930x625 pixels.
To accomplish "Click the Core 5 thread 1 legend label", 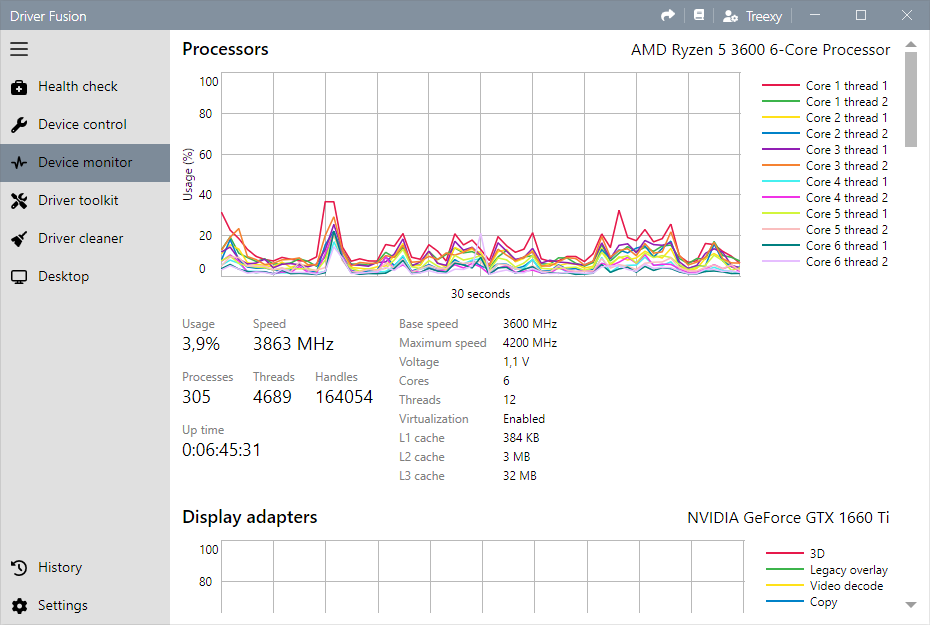I will tap(846, 213).
